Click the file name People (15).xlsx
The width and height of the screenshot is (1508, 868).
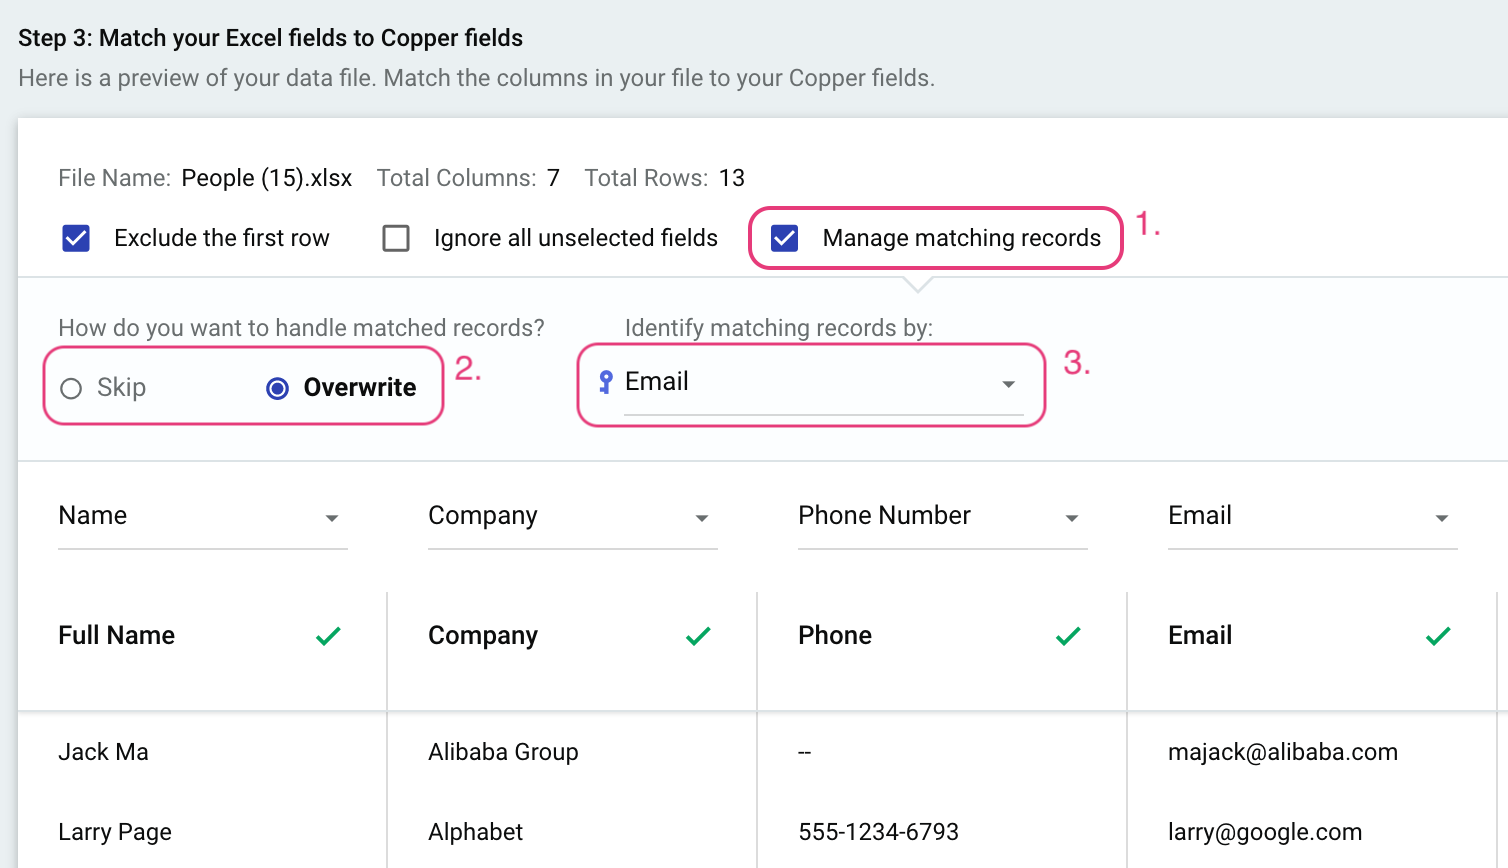tap(267, 178)
